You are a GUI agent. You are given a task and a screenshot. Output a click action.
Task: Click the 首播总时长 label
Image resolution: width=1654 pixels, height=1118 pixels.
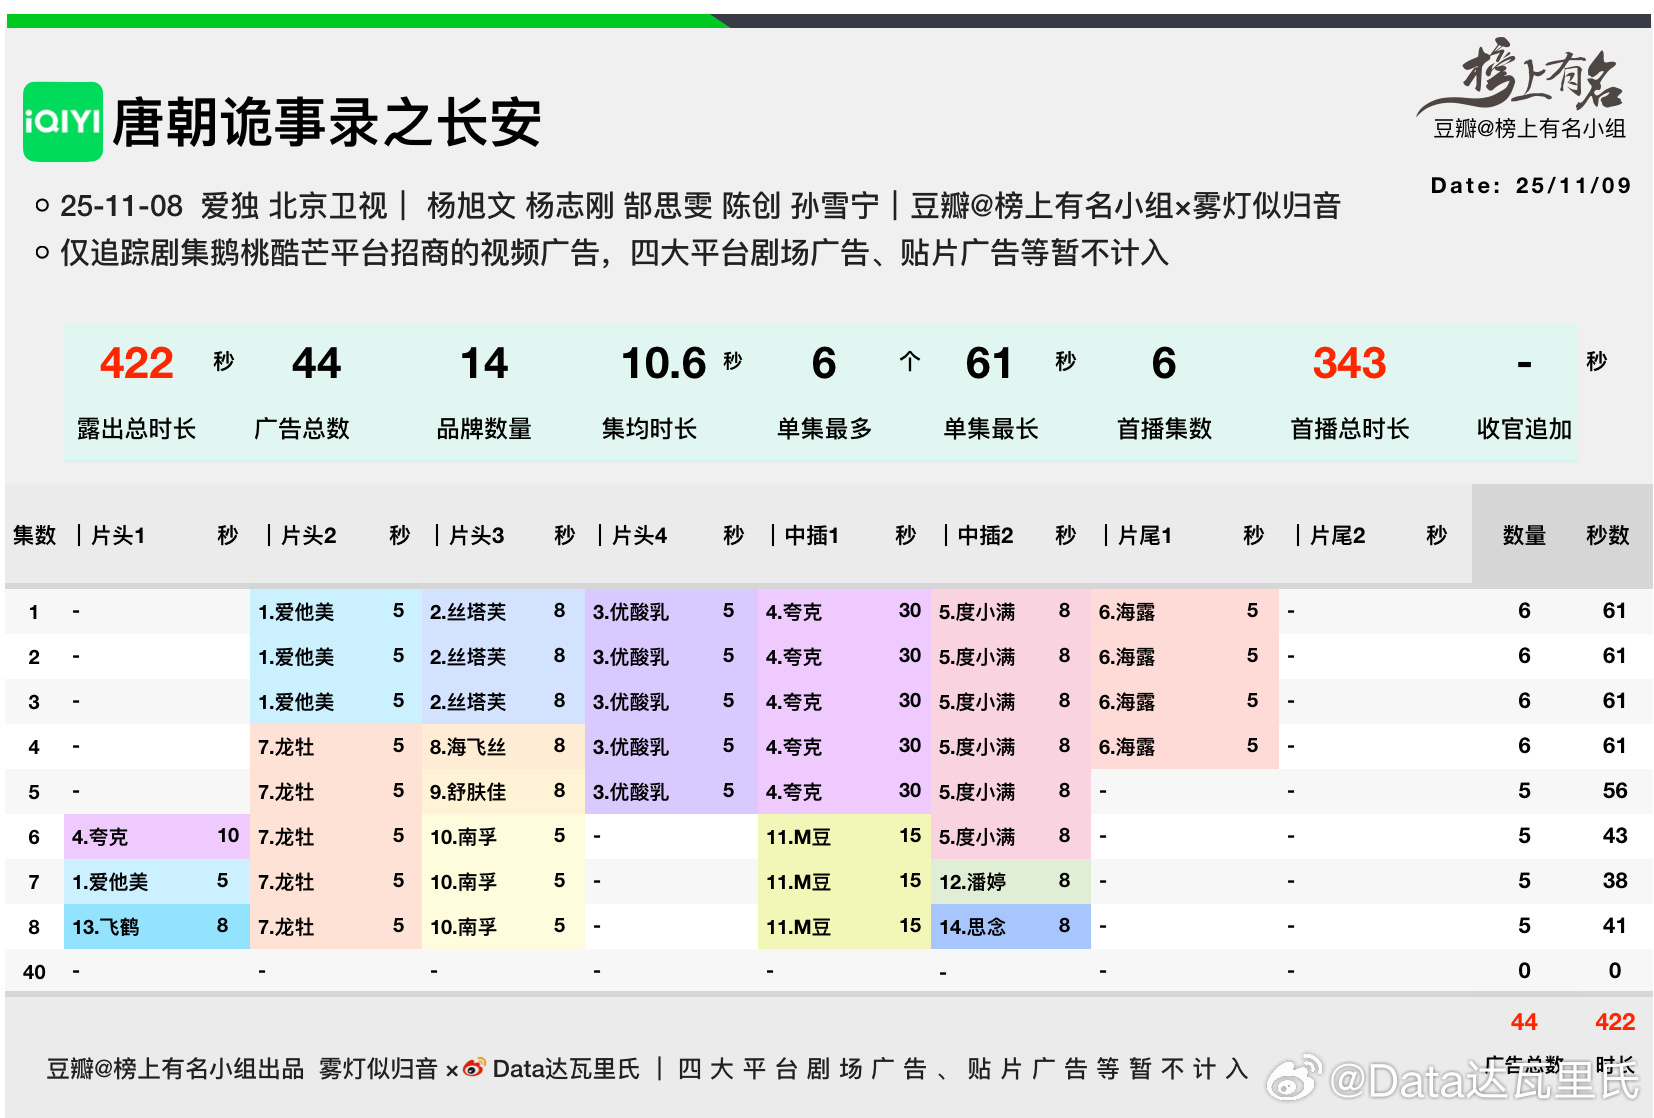point(1350,429)
